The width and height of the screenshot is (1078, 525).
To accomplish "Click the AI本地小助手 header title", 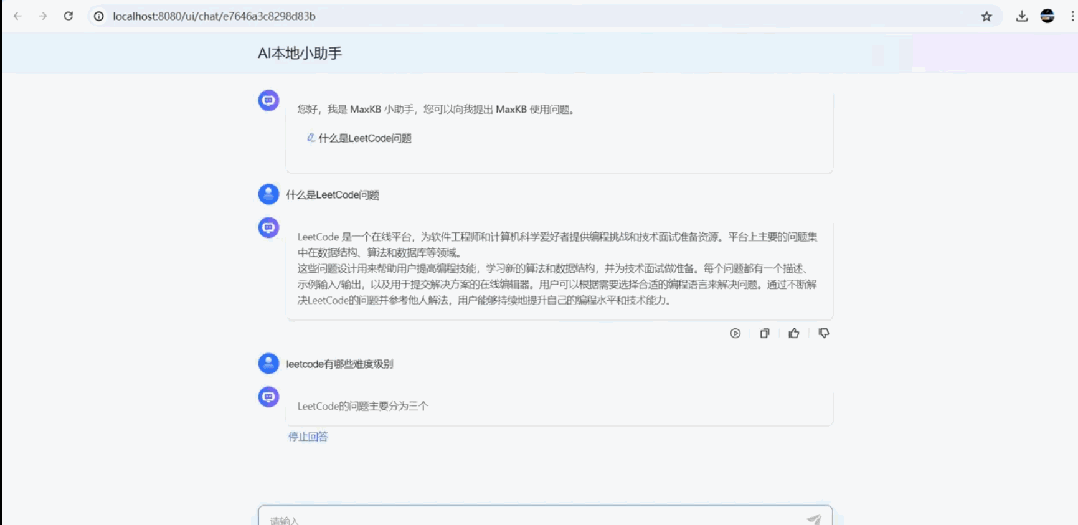I will pyautogui.click(x=300, y=54).
